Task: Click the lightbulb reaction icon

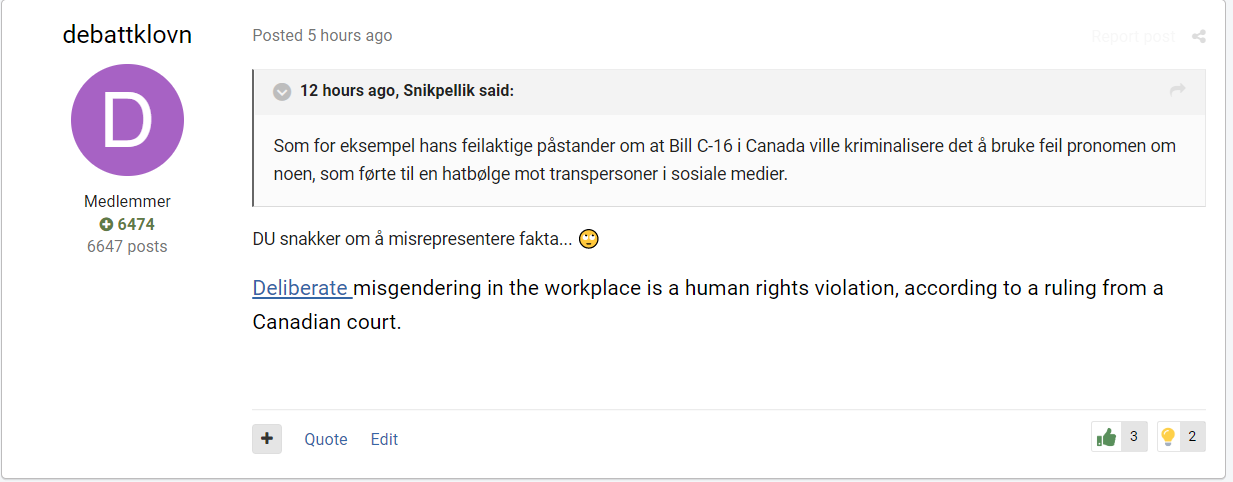Action: tap(1167, 437)
